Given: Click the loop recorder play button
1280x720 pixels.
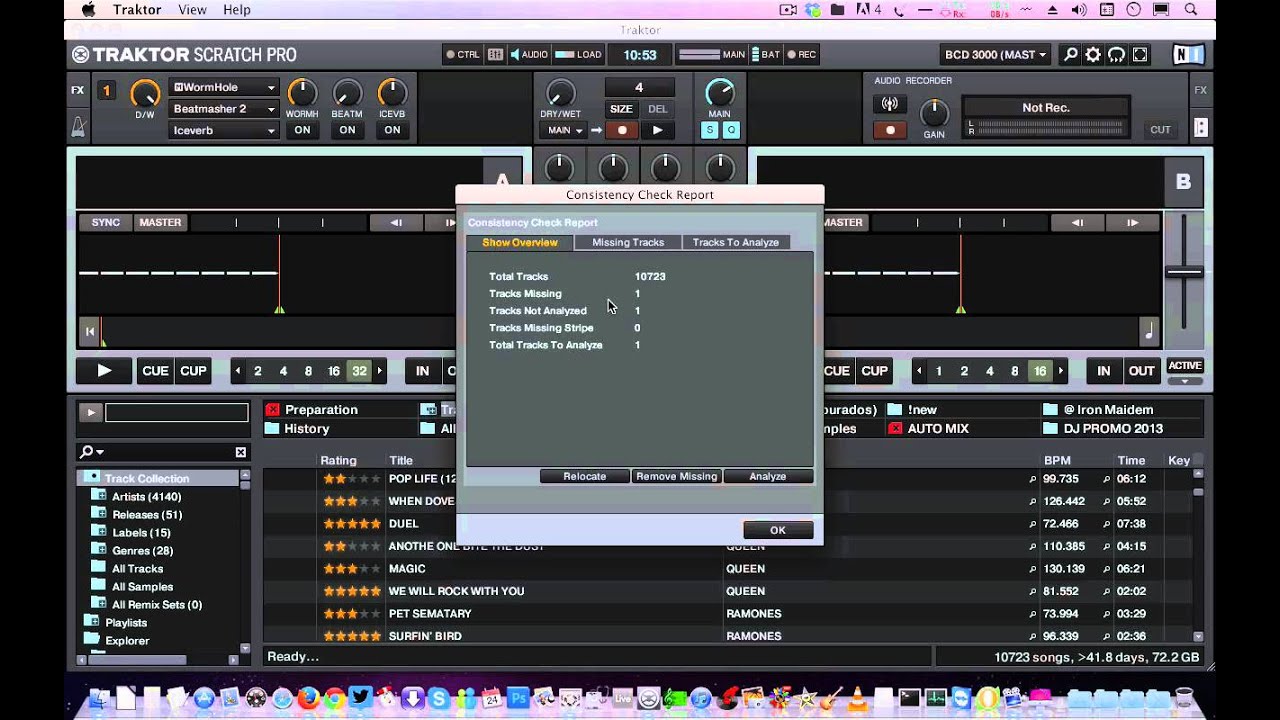Looking at the screenshot, I should pos(657,130).
